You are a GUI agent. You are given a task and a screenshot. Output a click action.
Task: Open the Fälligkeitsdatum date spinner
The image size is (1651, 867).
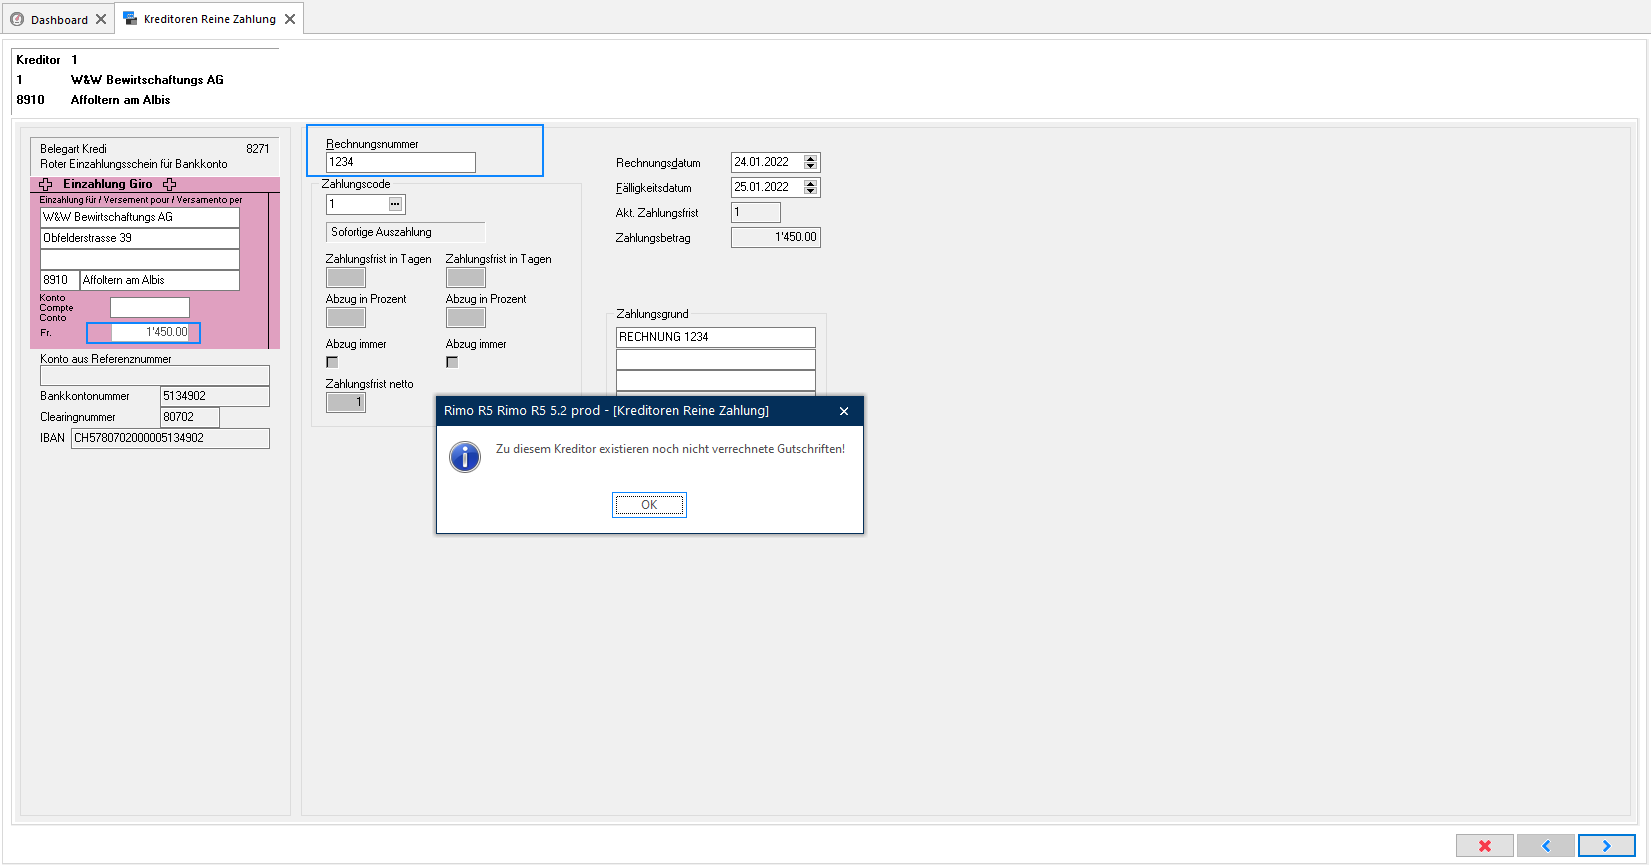coord(811,187)
